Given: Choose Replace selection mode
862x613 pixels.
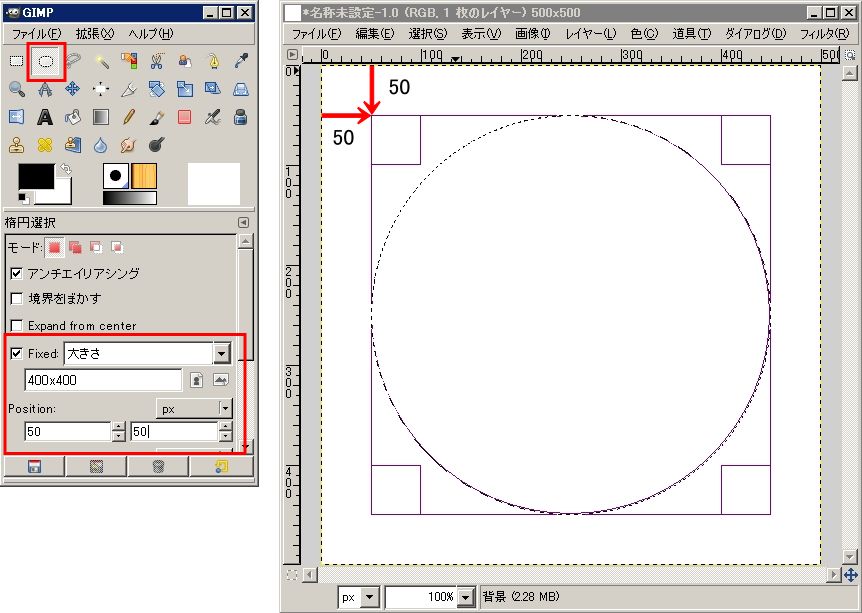Looking at the screenshot, I should click(x=54, y=247).
